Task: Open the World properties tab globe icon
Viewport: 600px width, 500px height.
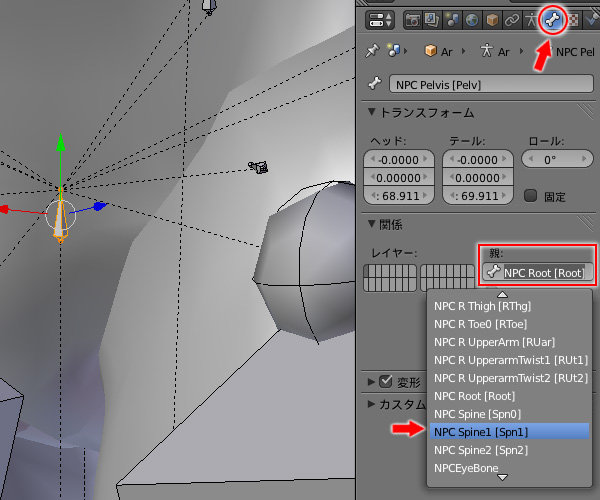Action: coord(472,20)
